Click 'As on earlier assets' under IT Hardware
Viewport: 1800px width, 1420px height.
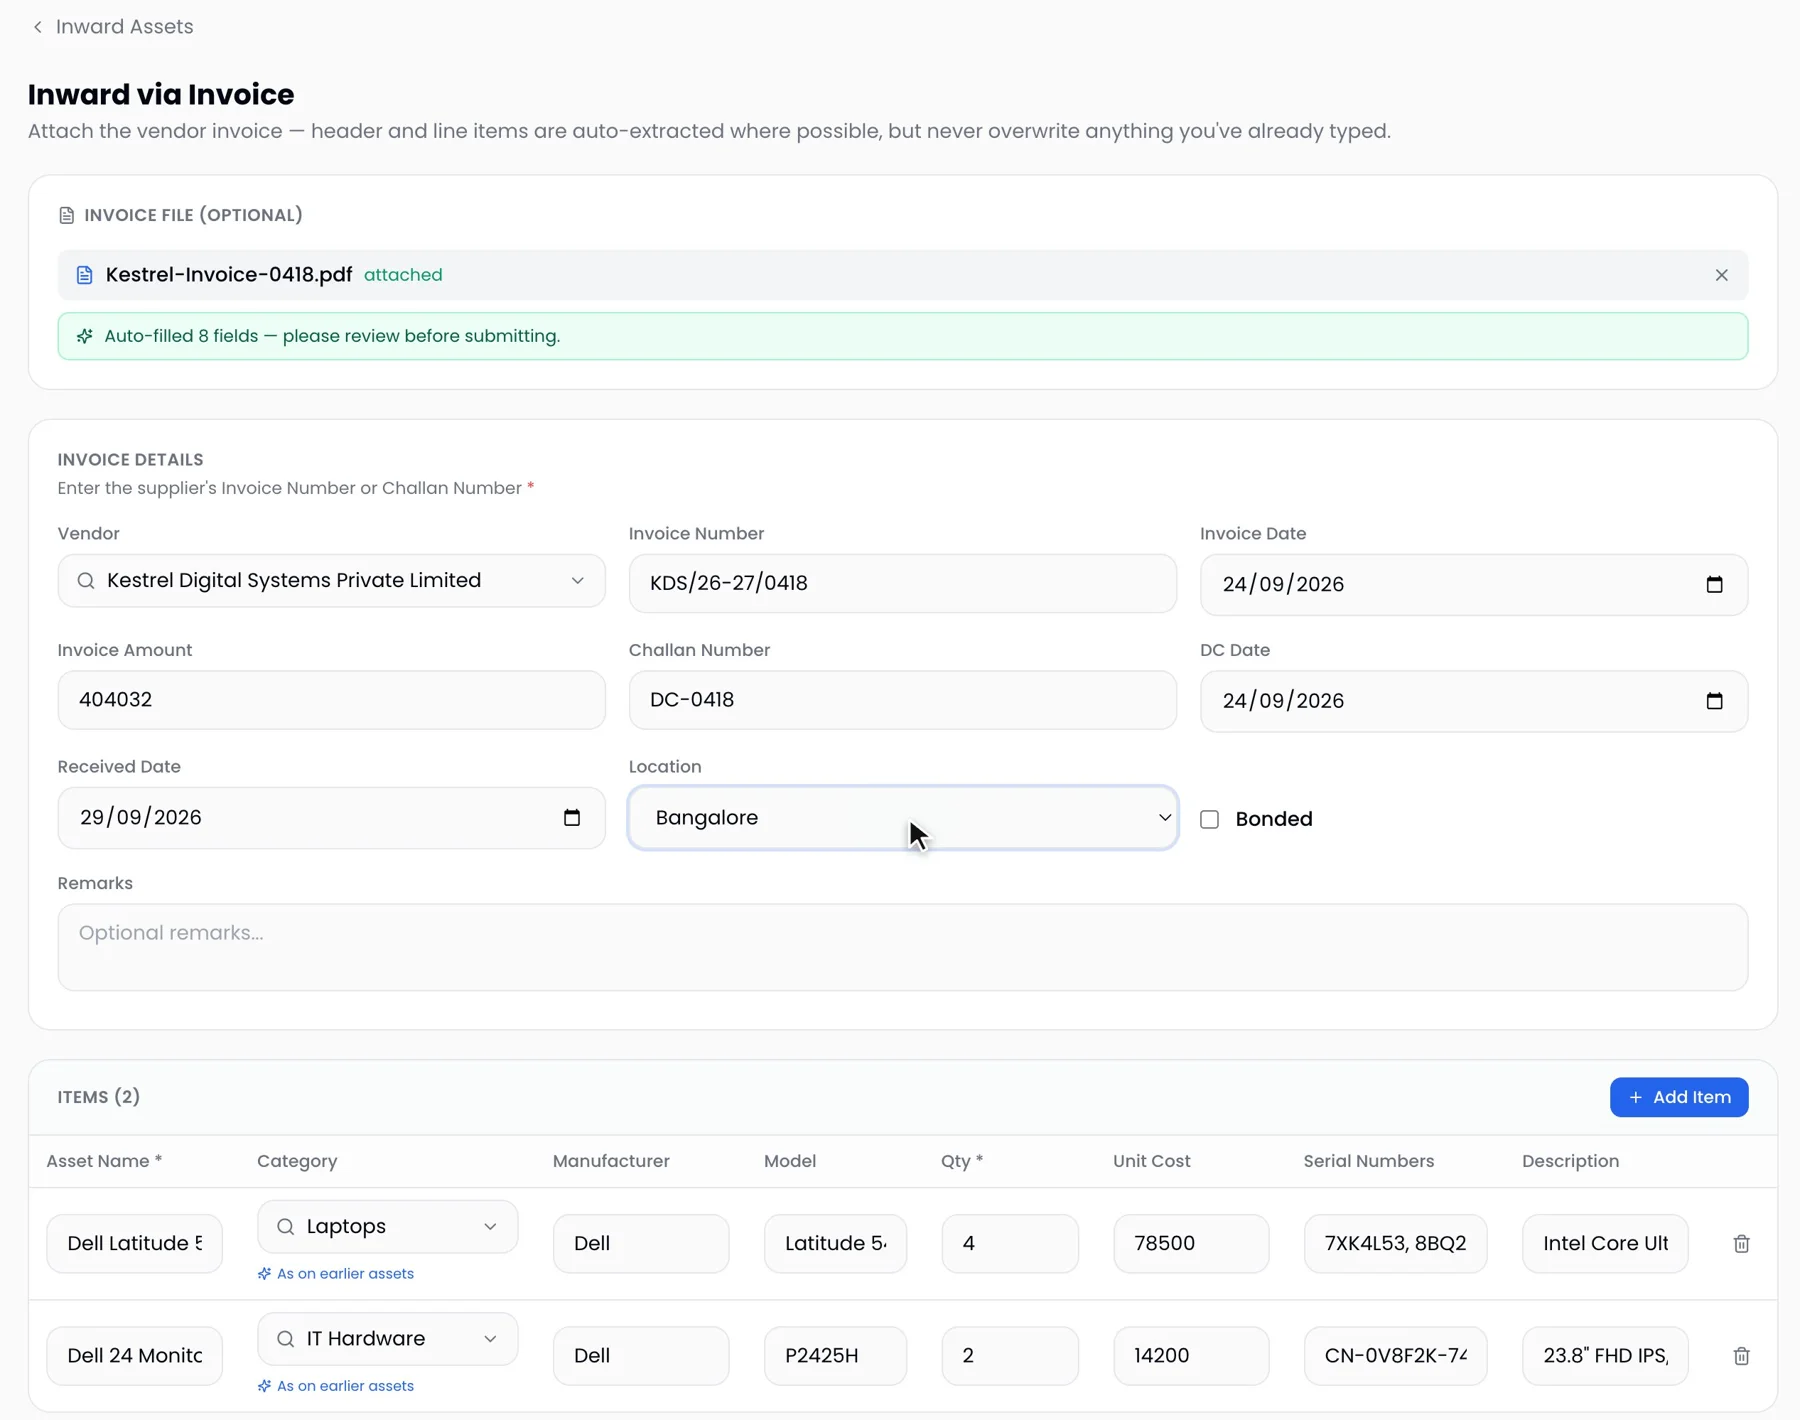336,1386
